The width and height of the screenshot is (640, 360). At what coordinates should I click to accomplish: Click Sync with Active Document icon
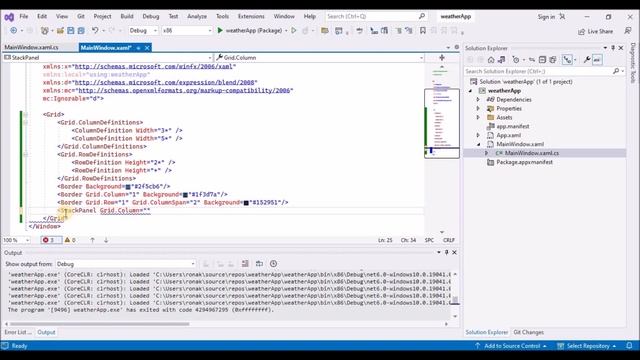(x=532, y=60)
